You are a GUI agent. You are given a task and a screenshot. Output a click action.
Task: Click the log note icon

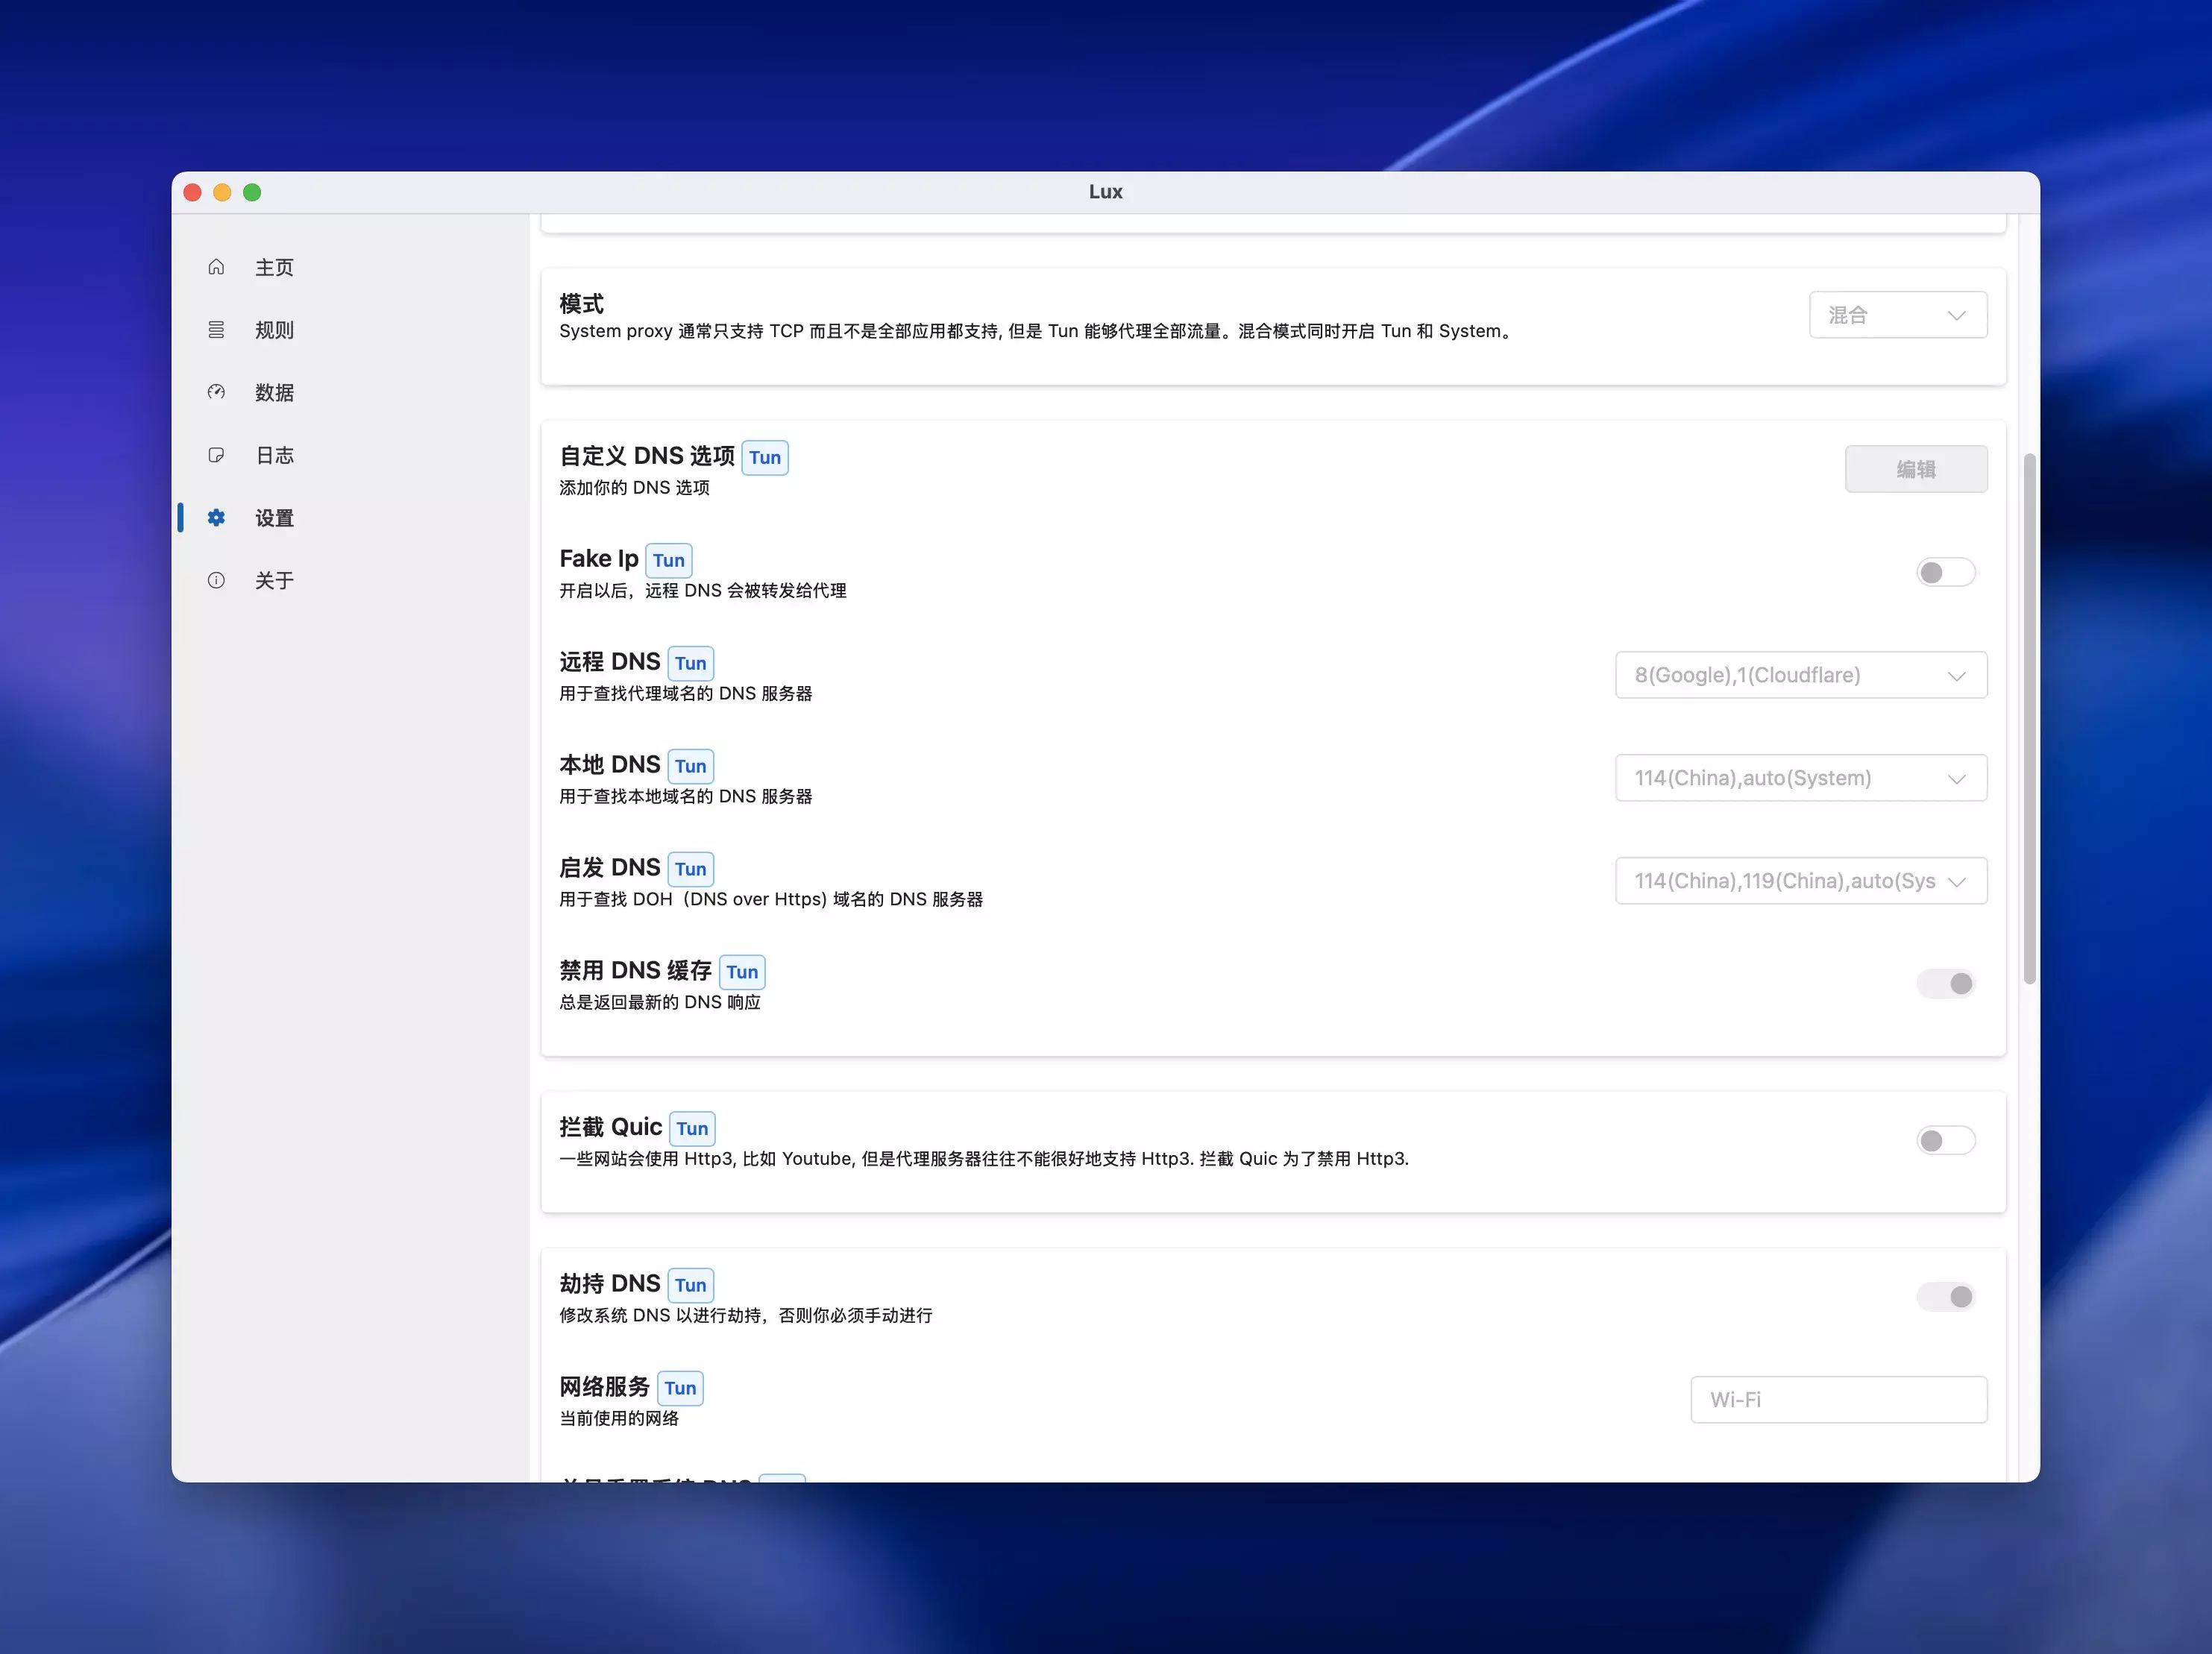[x=216, y=455]
